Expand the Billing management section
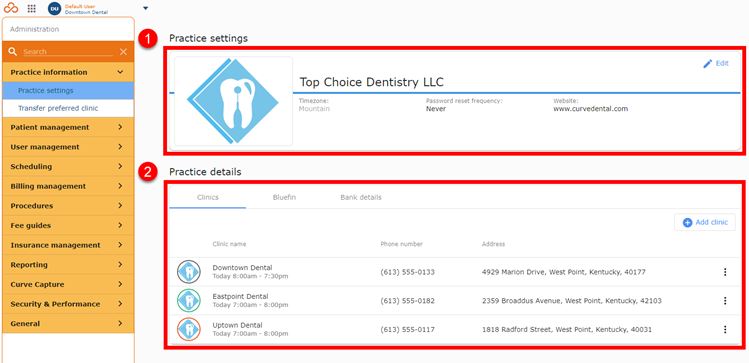Screen dimensions: 749x363 [x=68, y=186]
